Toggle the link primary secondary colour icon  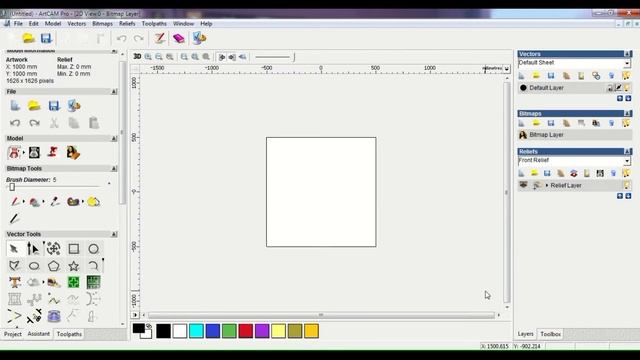(149, 326)
